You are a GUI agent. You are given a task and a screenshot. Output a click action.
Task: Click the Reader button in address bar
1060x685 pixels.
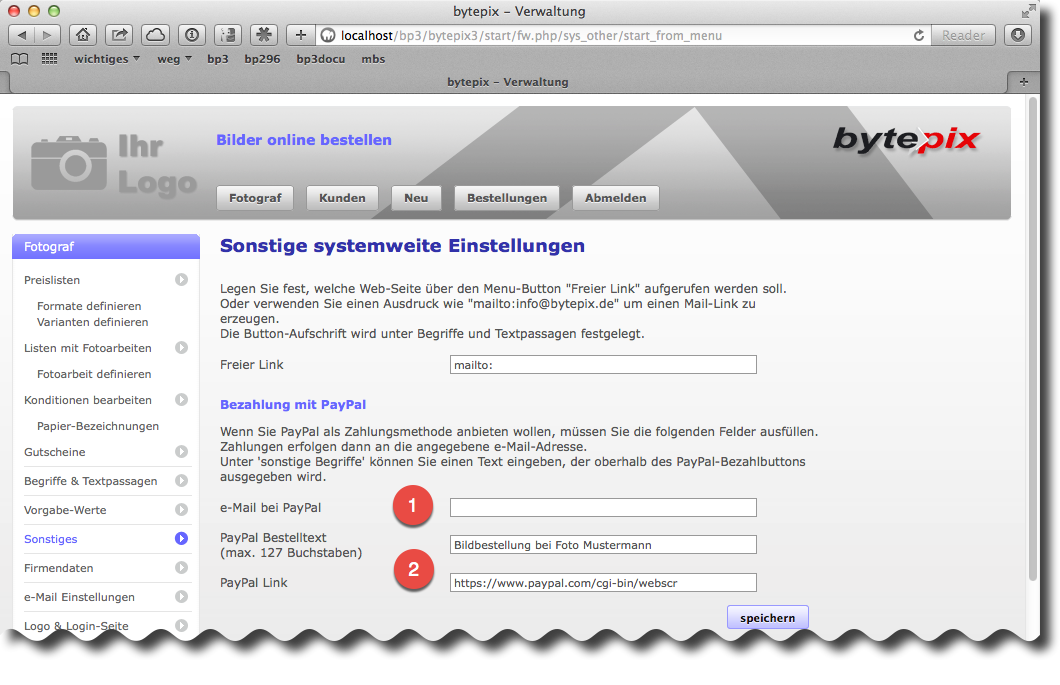pos(963,35)
